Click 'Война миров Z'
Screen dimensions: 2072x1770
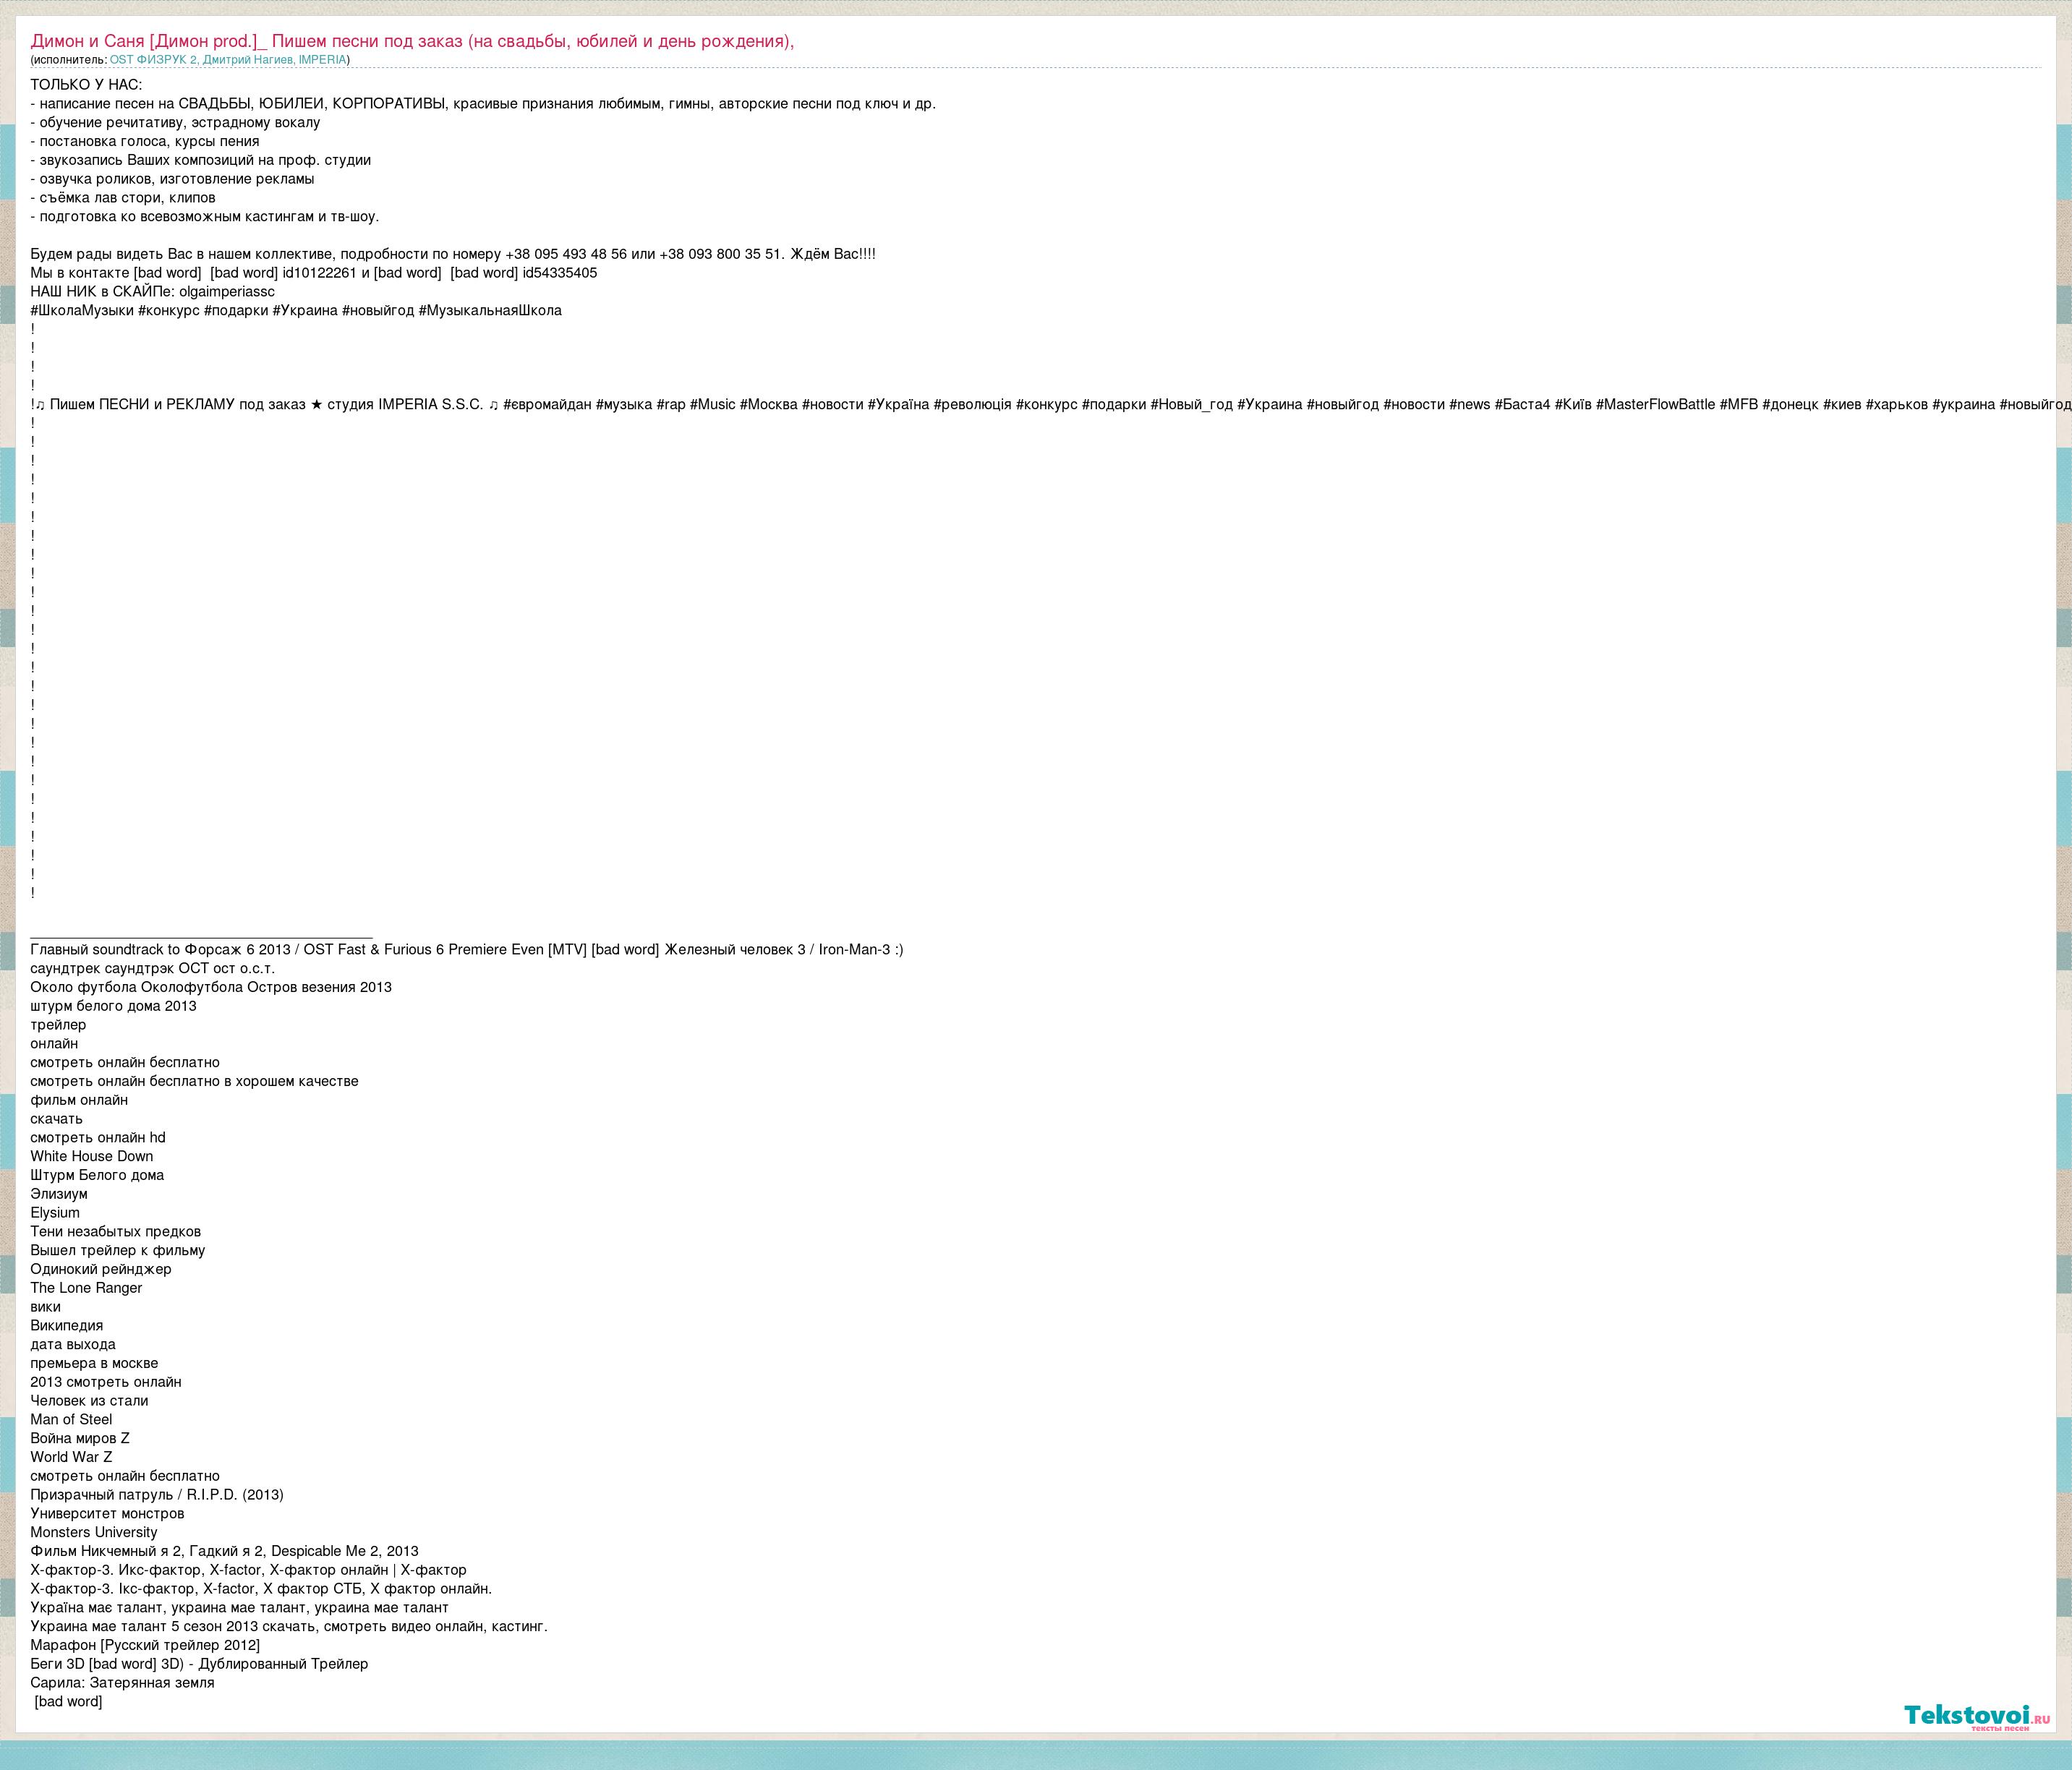pos(80,1439)
